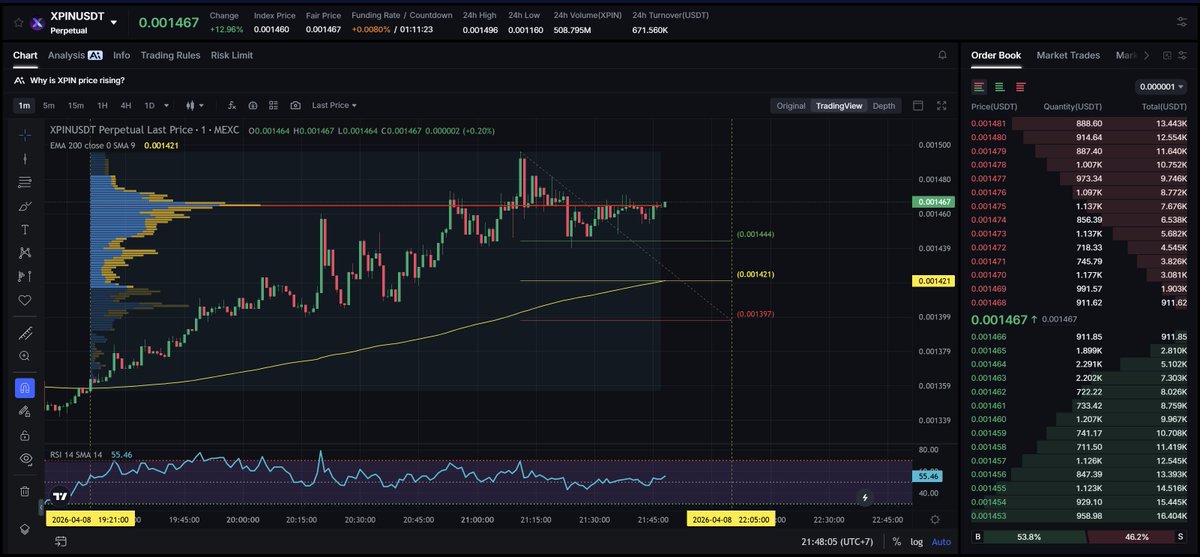Screen dimensions: 1200x557
Task: Open the Risk Limit tab
Action: coord(231,55)
